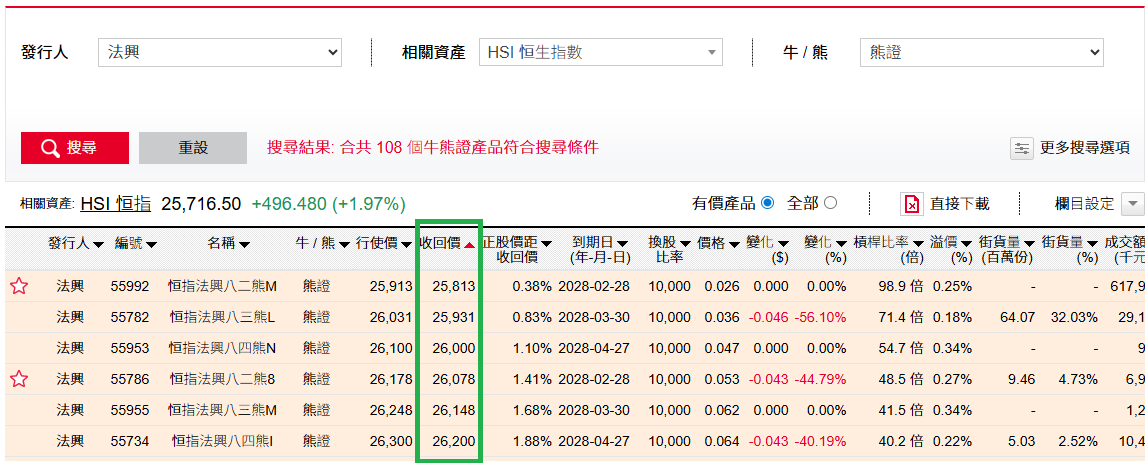Screen dimensions: 1147x463
Task: Click the sliders icon beside 更多搜尋選項
Action: (x=1022, y=148)
